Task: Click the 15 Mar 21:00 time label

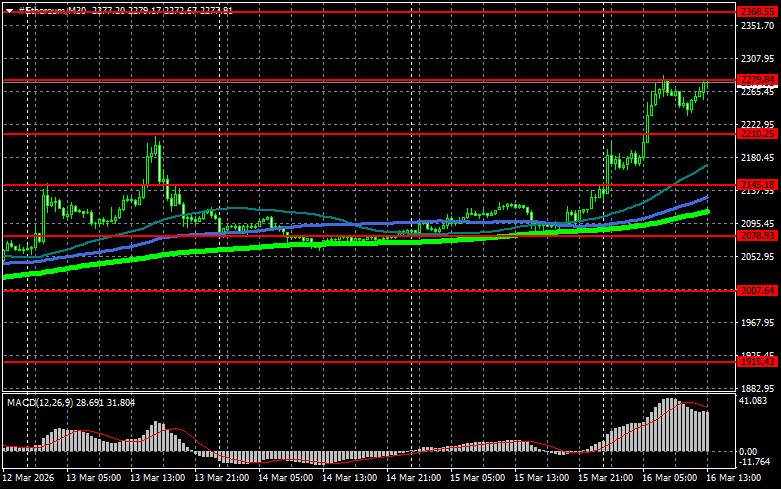Action: coord(606,478)
